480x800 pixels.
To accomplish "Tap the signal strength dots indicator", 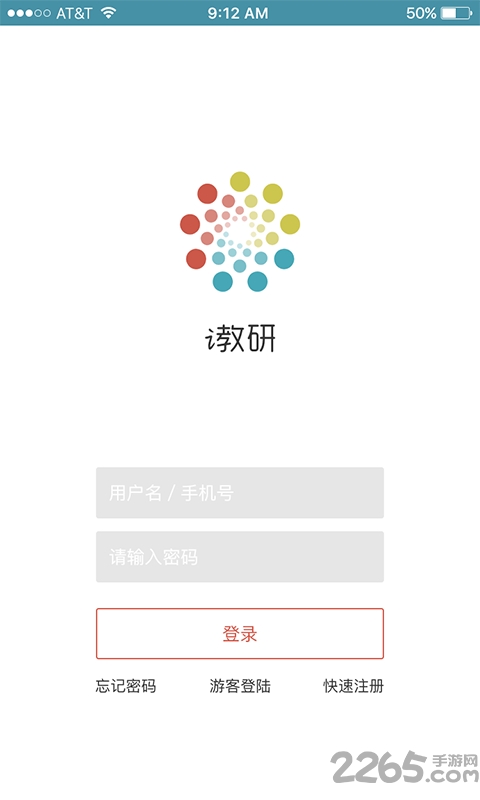I will coord(29,13).
